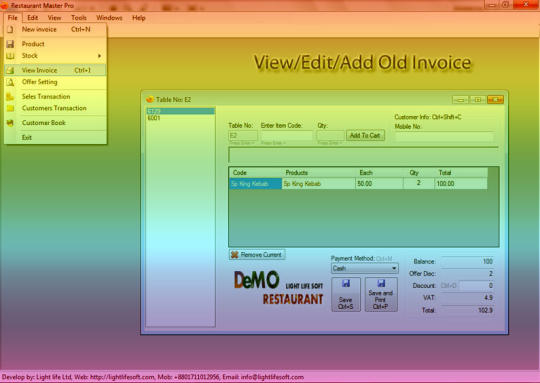Select View Invoice menu entry
540x383 pixels.
pos(55,70)
